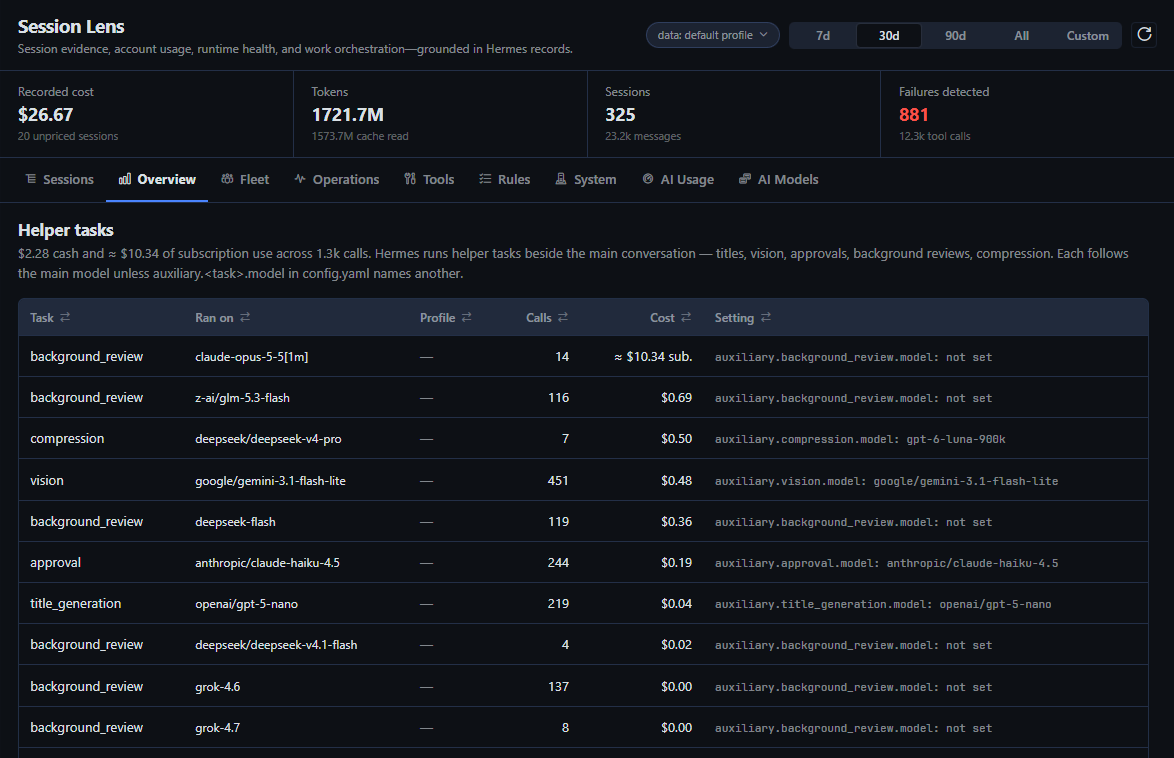
Task: Click the Operations pulse icon
Action: point(300,179)
